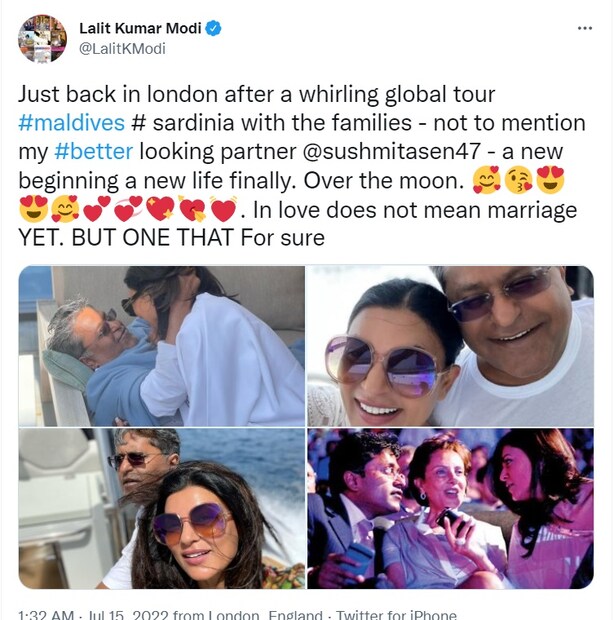614x620 pixels.
Task: Open photo of three people seated at event
Action: click(x=450, y=508)
